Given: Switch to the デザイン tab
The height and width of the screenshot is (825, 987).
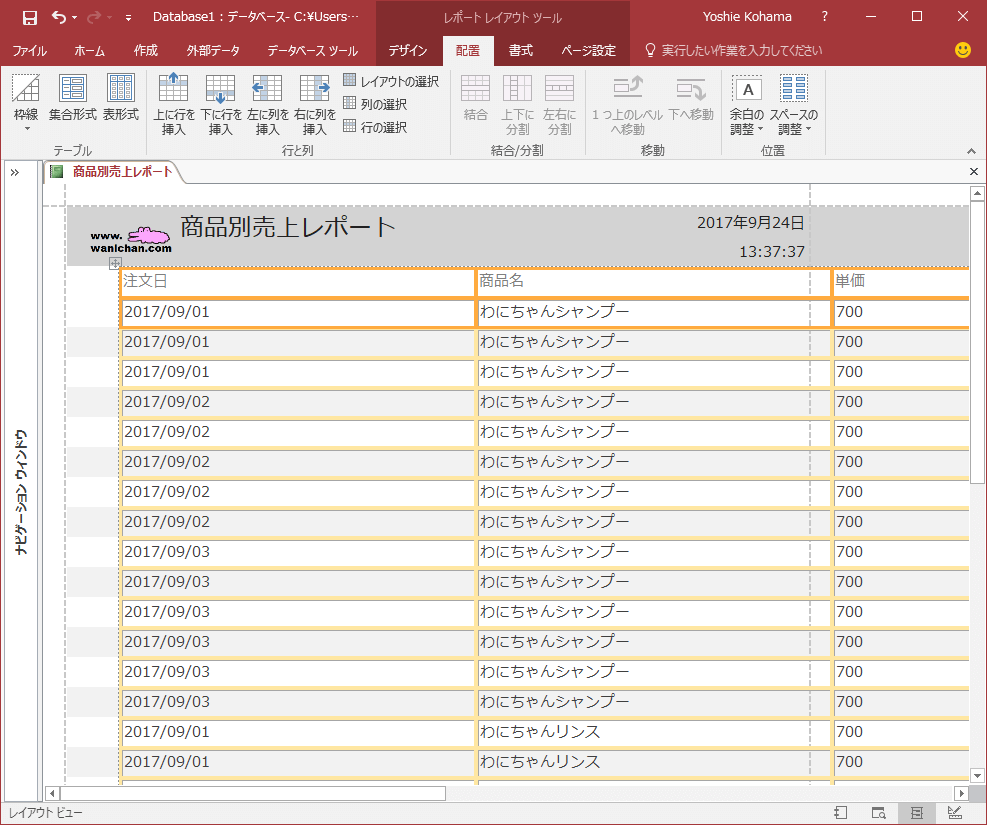Looking at the screenshot, I should click(x=408, y=50).
